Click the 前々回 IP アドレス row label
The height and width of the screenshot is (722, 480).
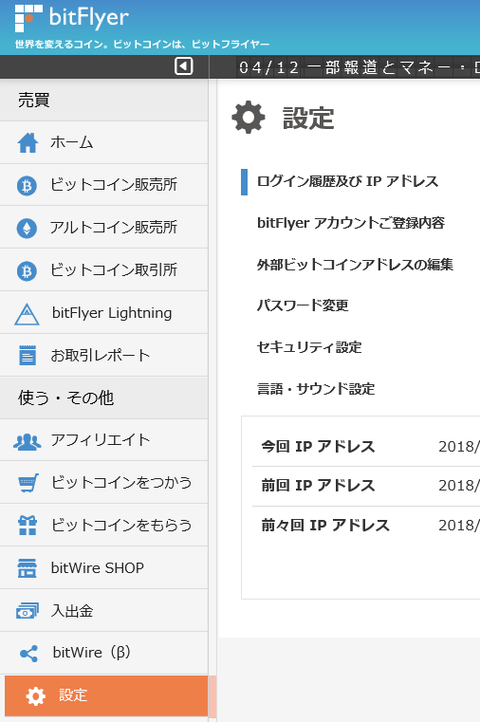(325, 525)
